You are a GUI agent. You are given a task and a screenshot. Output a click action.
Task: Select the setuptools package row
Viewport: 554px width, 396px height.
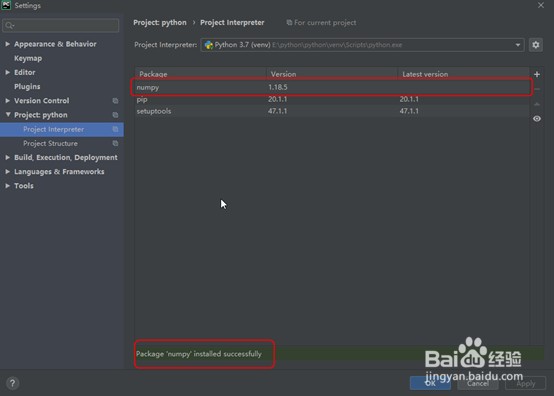[332, 111]
